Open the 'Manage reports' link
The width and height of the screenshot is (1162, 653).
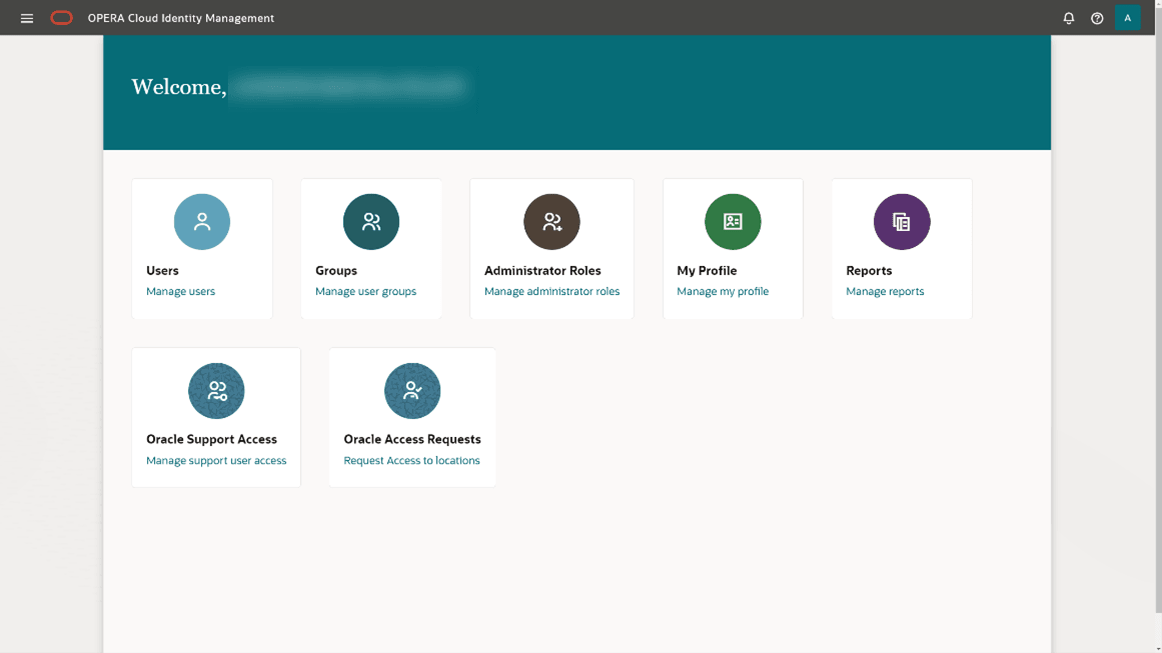click(x=885, y=291)
